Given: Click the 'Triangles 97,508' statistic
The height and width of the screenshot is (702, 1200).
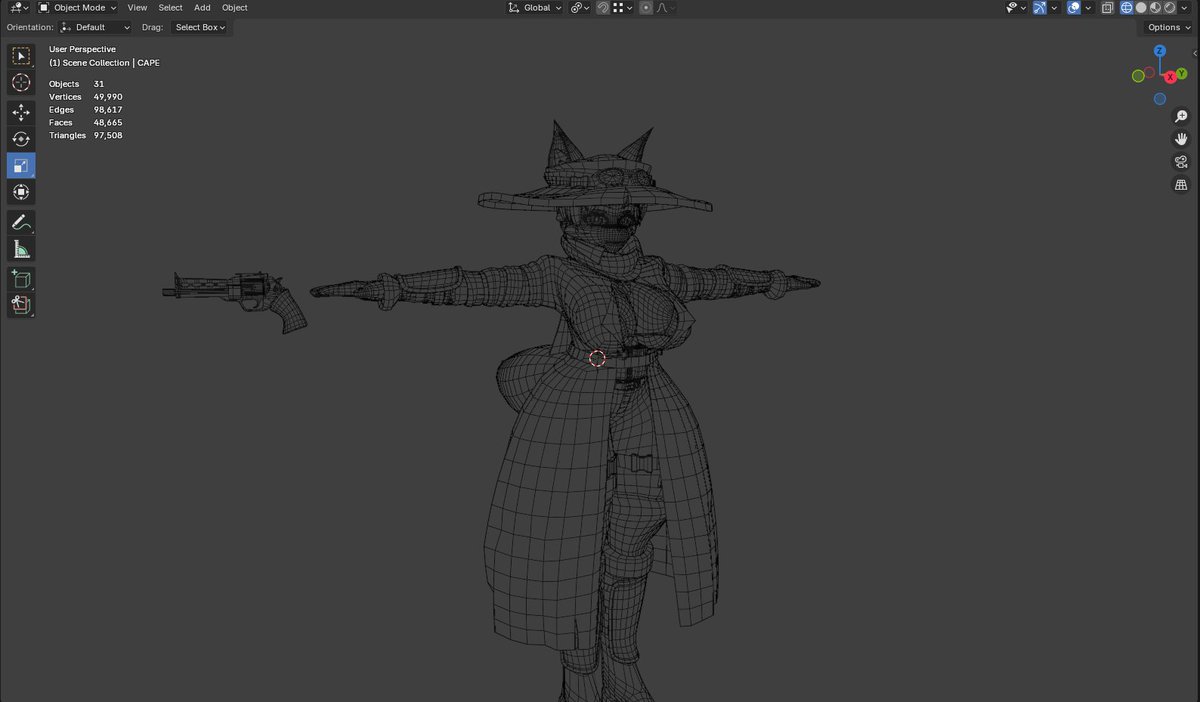Looking at the screenshot, I should point(86,135).
